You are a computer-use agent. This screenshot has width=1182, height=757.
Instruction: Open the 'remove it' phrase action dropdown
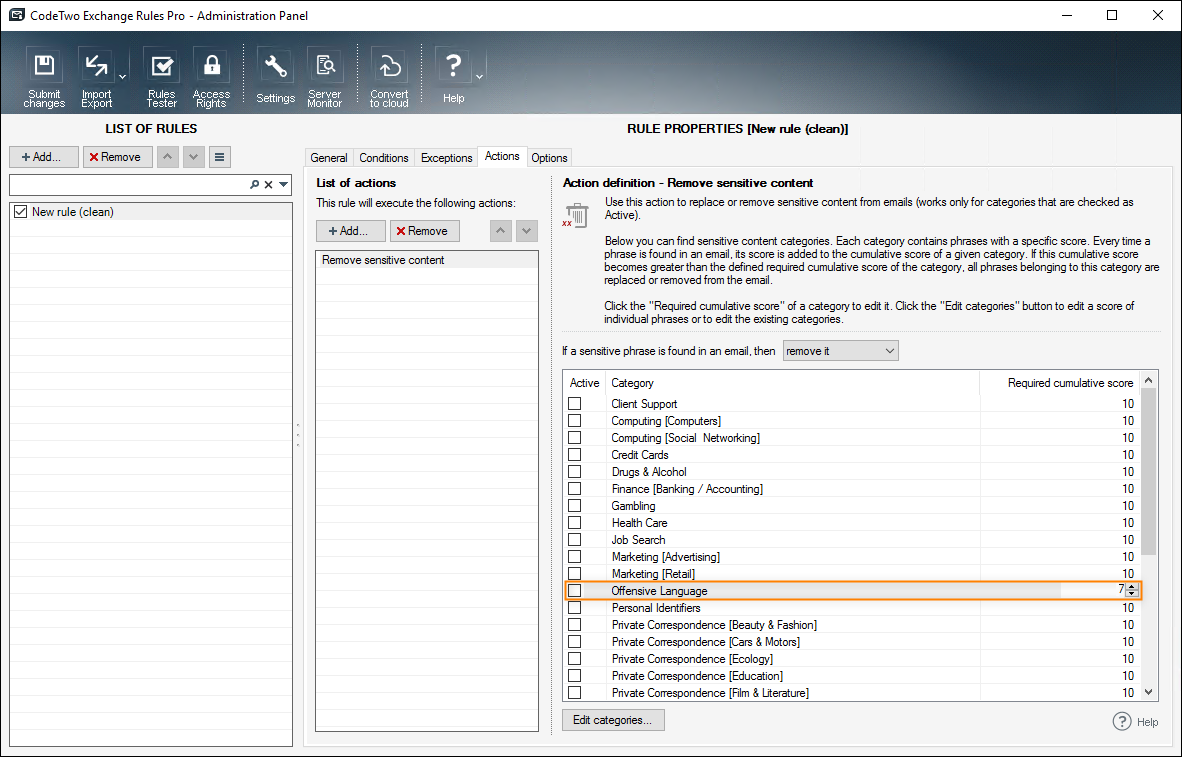[841, 351]
